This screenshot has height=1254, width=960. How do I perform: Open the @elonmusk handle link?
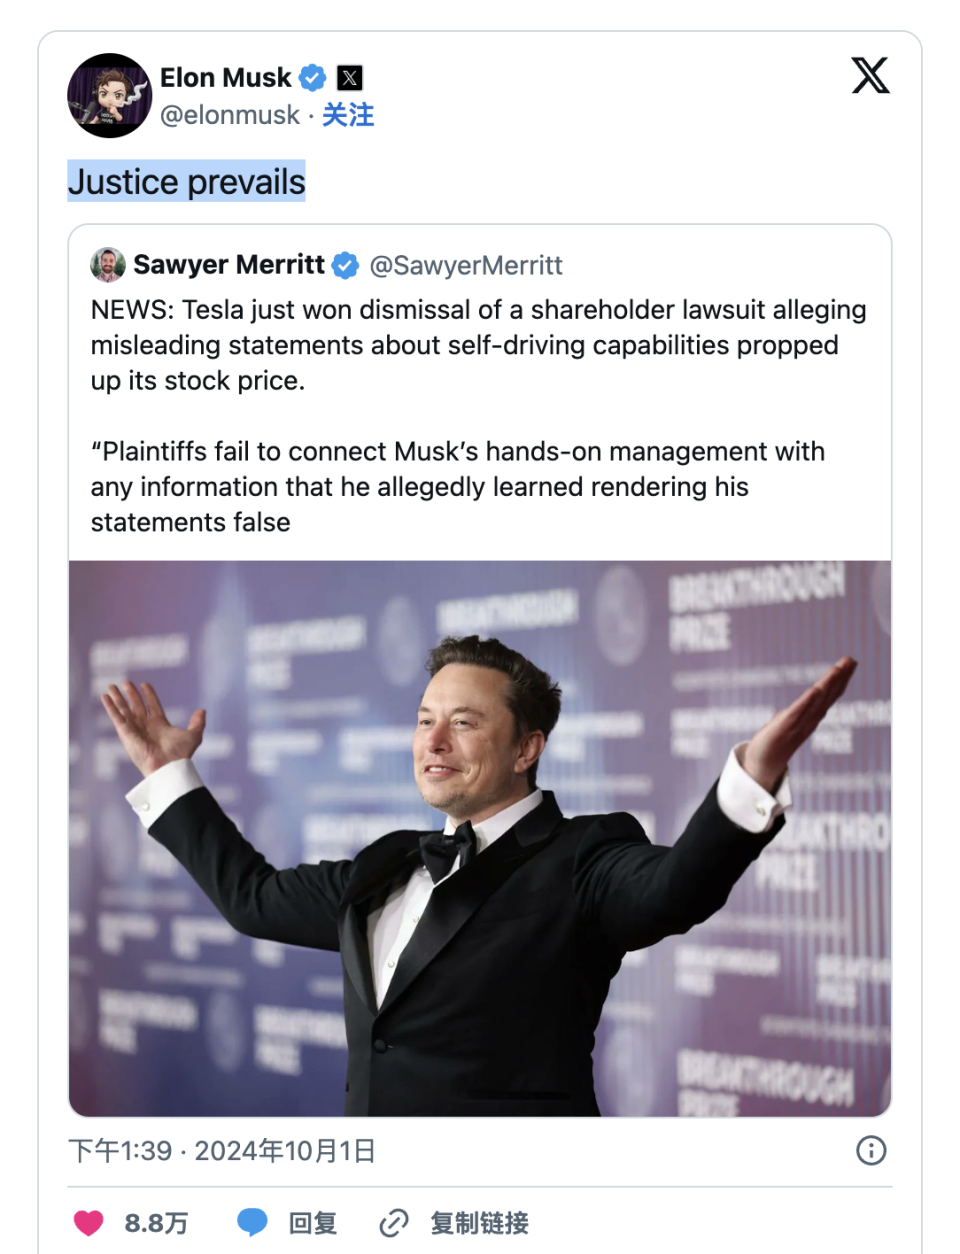(x=230, y=115)
